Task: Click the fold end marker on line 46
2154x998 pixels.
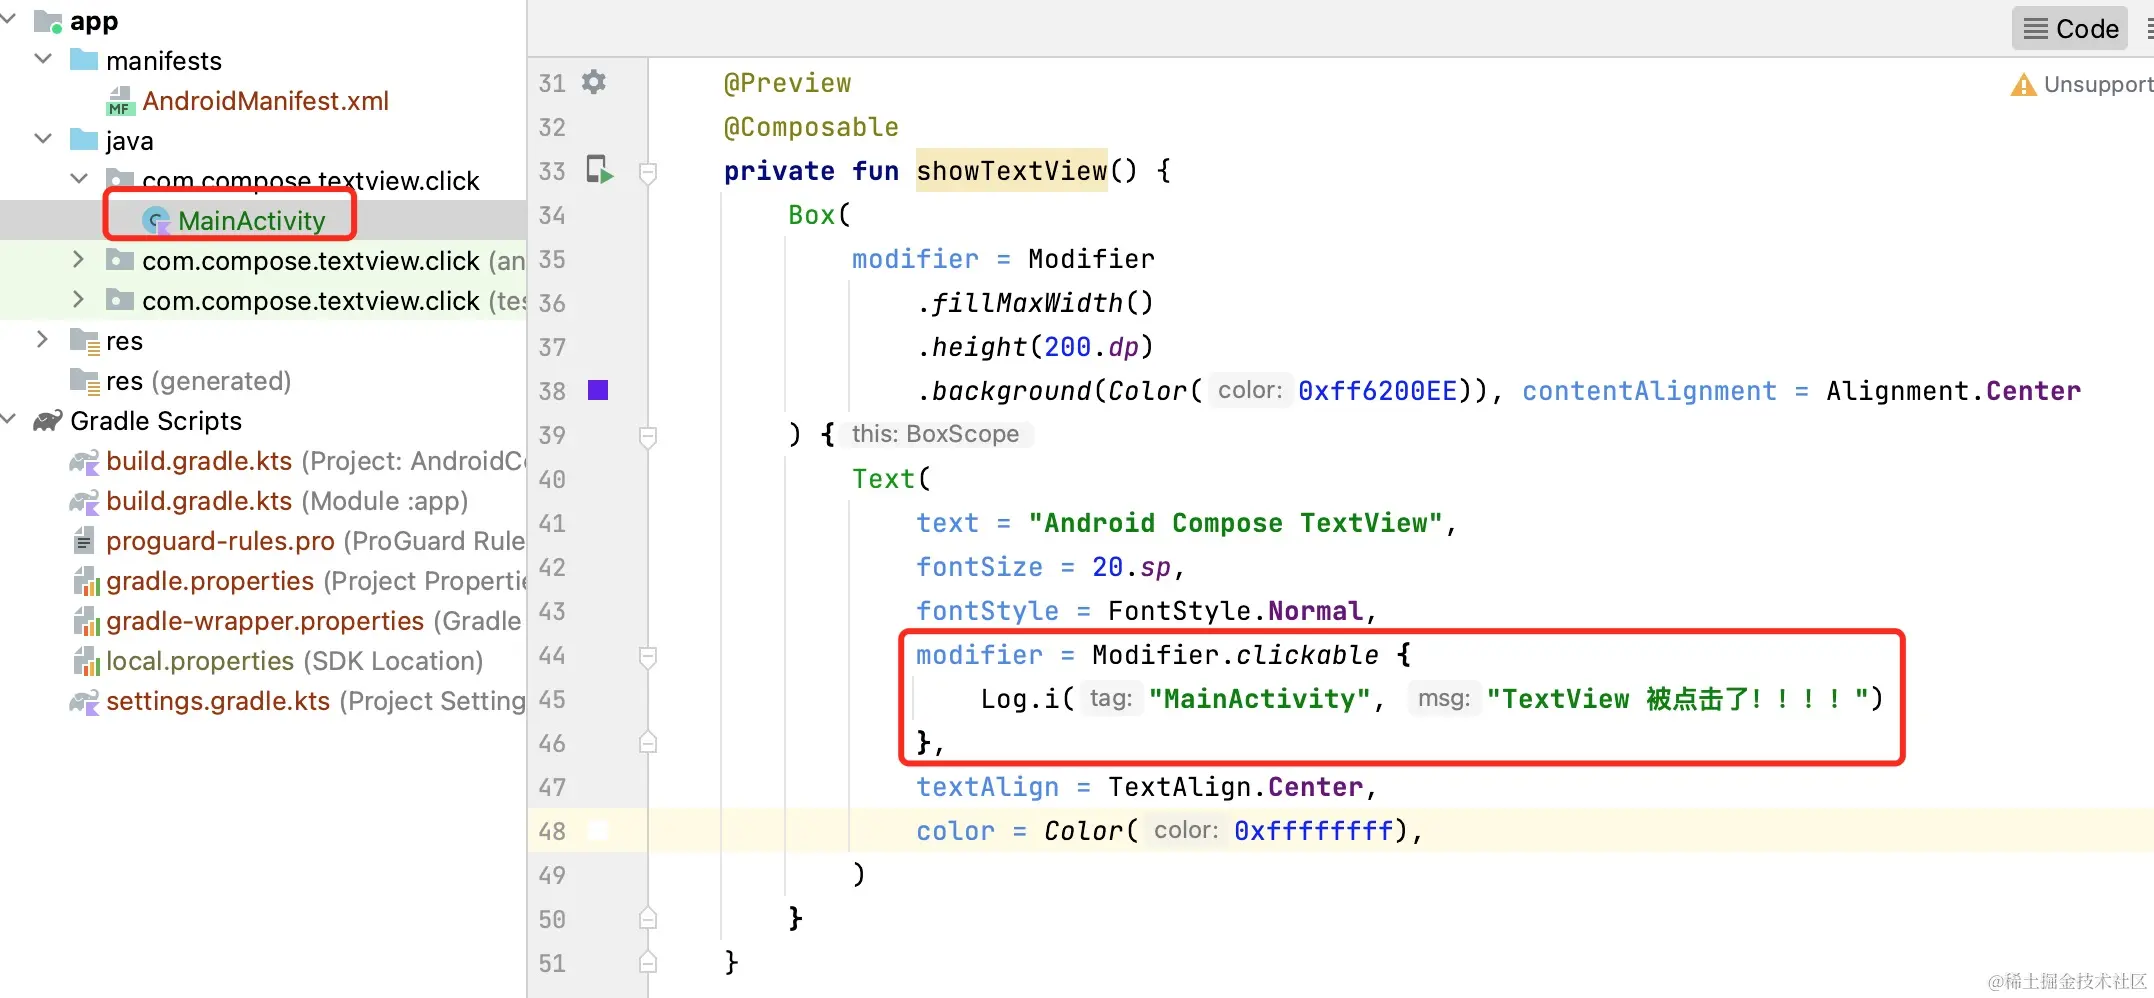Action: point(648,742)
